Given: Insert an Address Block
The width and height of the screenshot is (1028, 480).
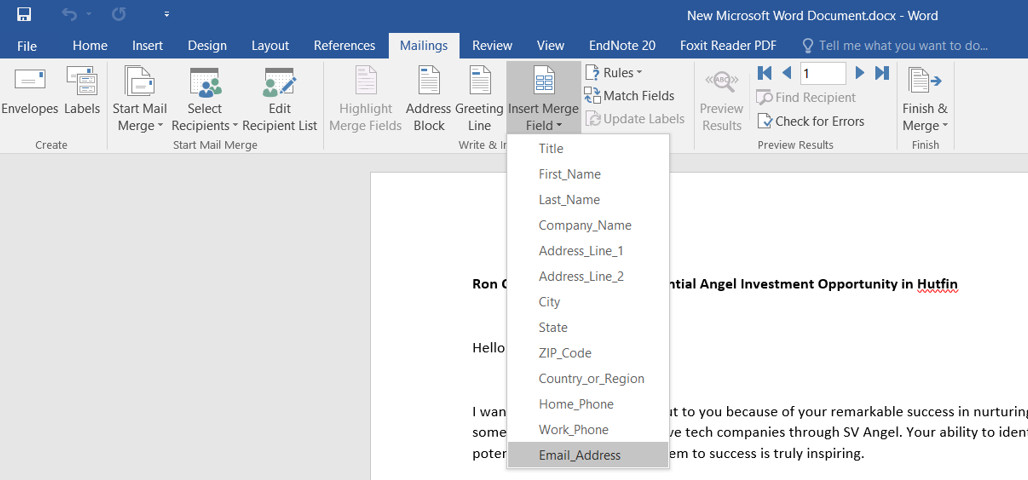Looking at the screenshot, I should click(429, 99).
